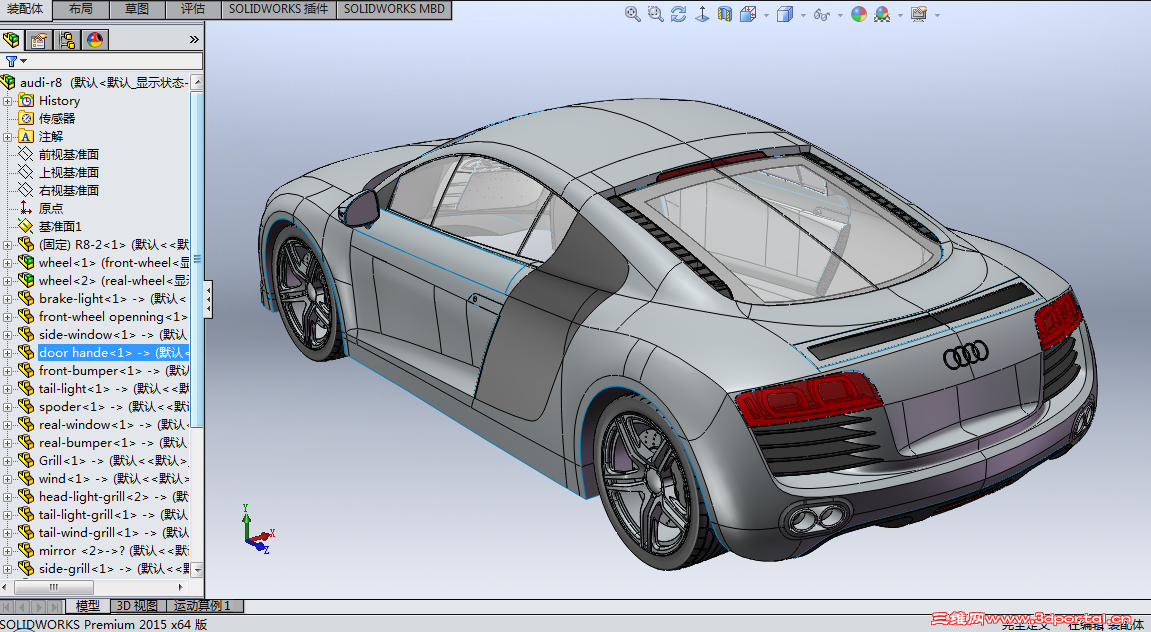
Task: Switch to the 评估 tab
Action: click(192, 9)
